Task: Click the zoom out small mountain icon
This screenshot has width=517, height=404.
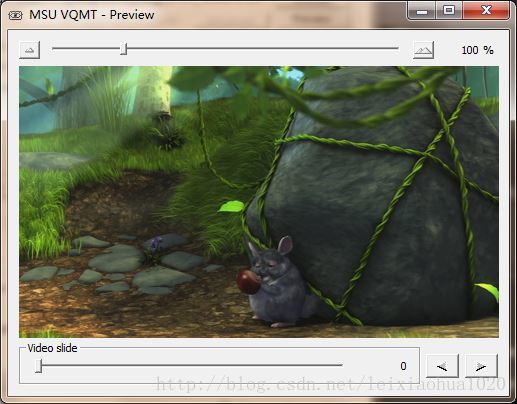Action: pos(30,50)
